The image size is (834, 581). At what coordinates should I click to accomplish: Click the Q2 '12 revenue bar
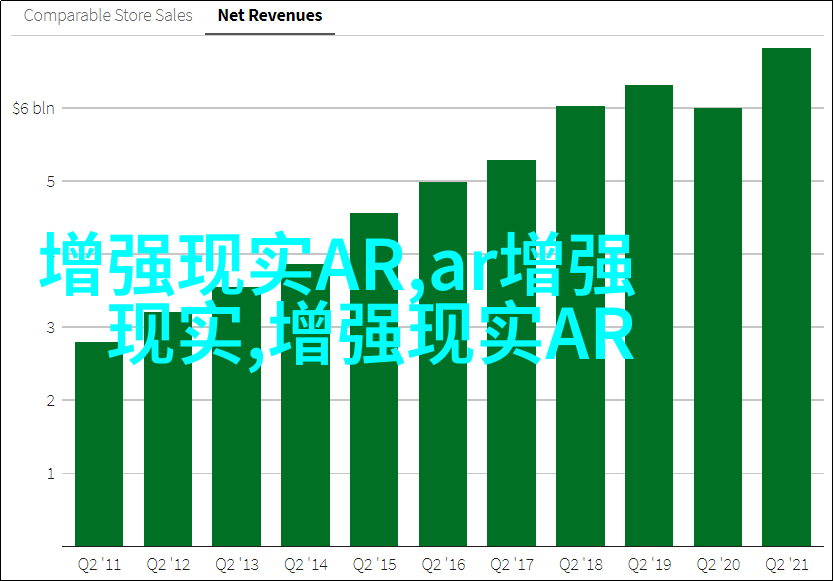(x=168, y=429)
